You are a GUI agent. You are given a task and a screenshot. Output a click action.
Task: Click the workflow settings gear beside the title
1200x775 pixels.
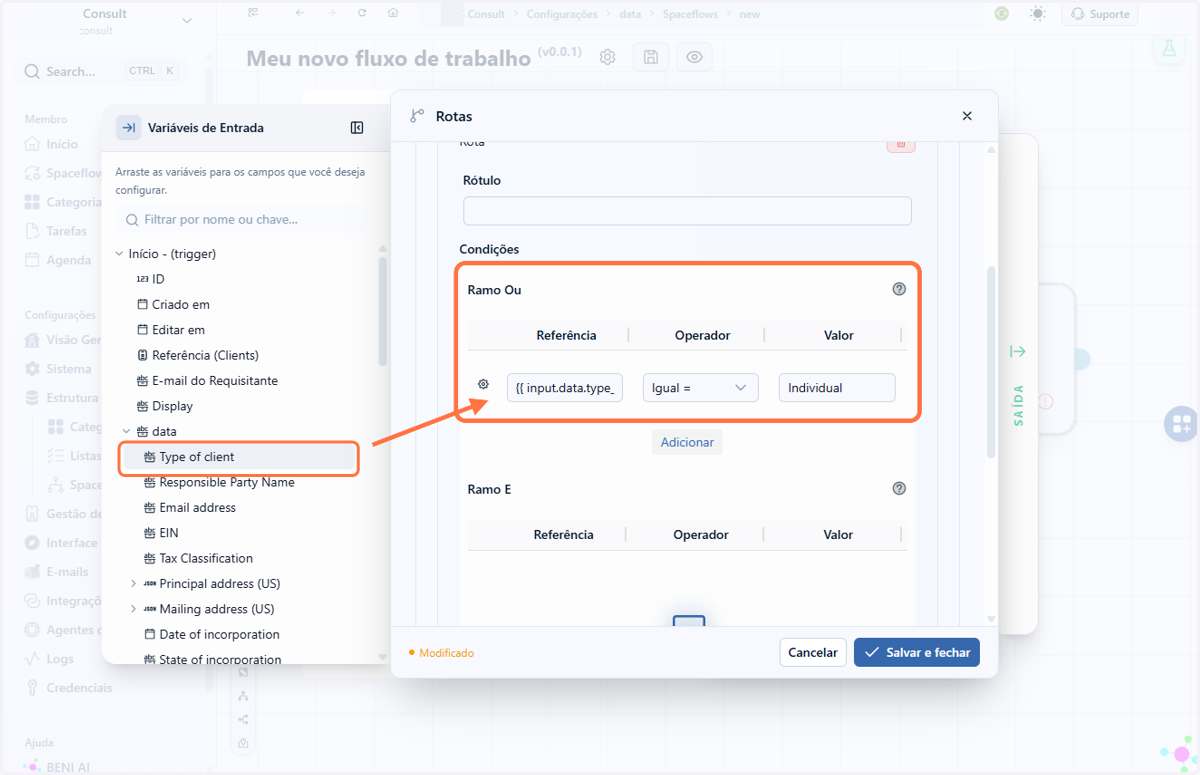(607, 58)
